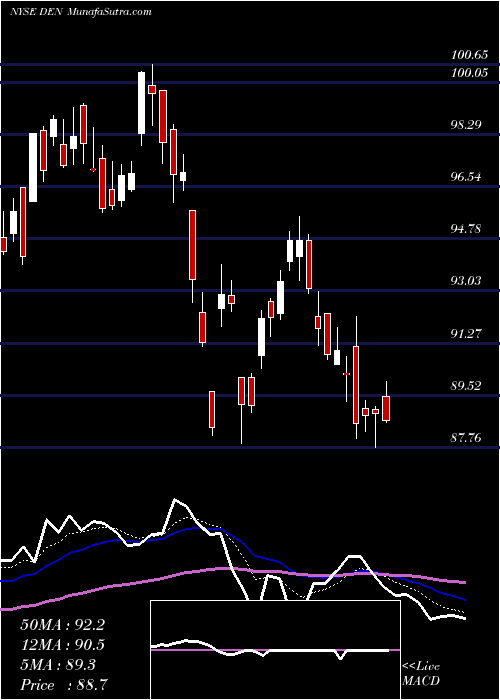
Task: Click the 98.29 price axis label
Action: [466, 125]
